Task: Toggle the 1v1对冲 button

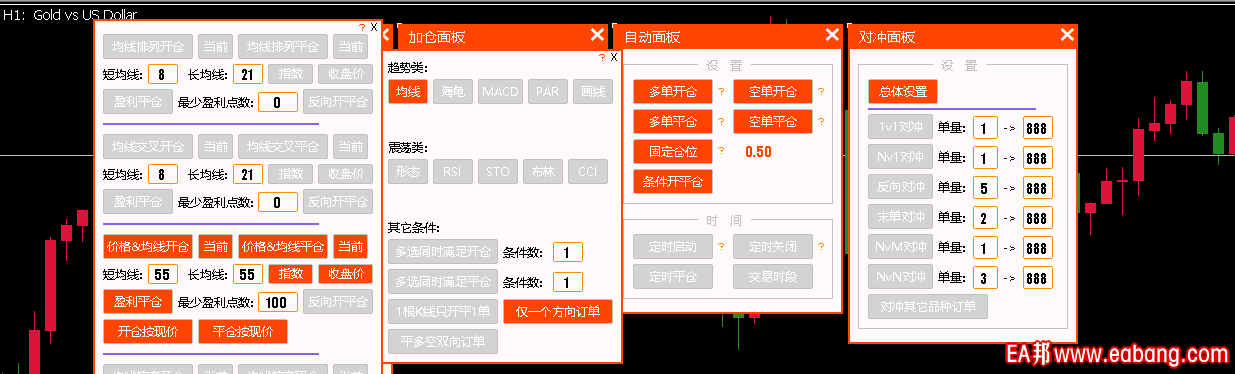Action: click(901, 127)
